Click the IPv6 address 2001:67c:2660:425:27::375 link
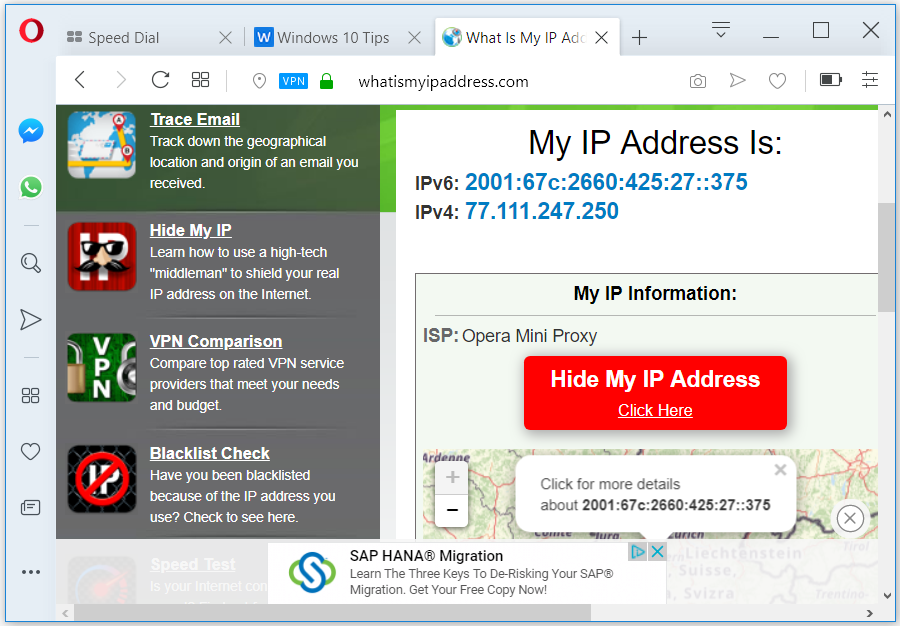Viewport: 900px width, 626px height. (x=606, y=182)
